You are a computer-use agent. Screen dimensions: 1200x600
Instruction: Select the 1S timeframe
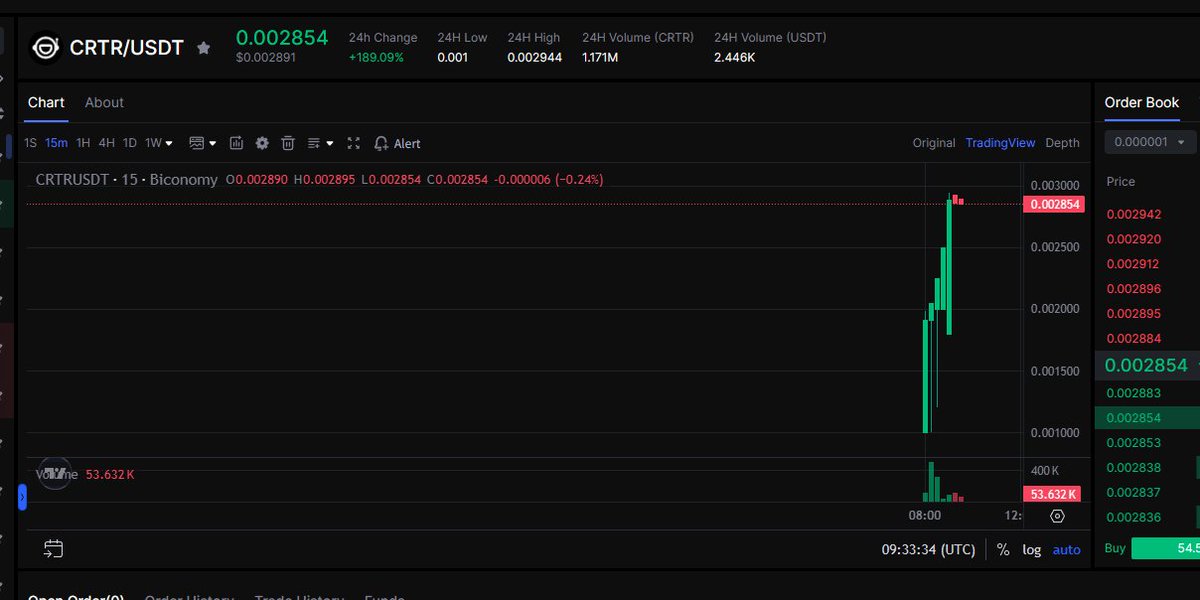click(x=30, y=143)
